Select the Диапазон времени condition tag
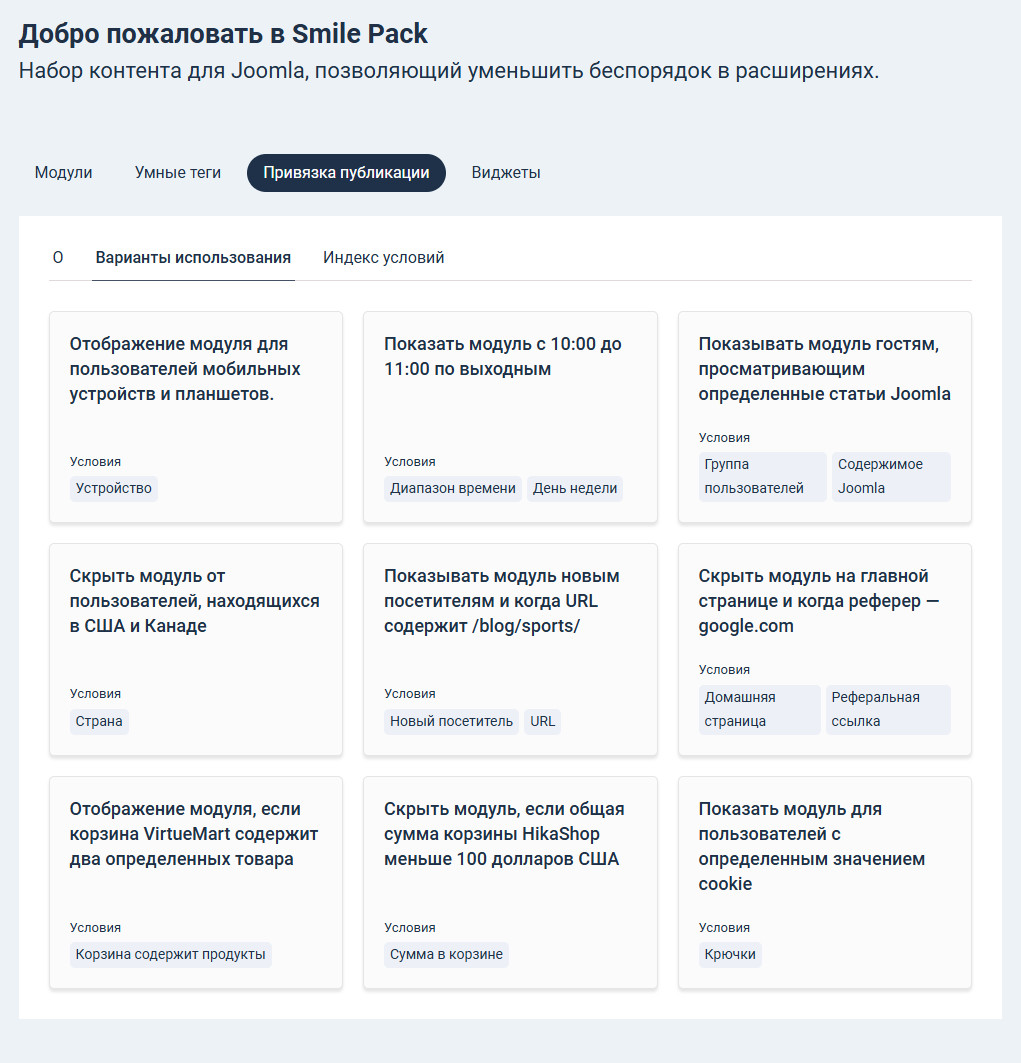Image resolution: width=1021 pixels, height=1063 pixels. [453, 488]
